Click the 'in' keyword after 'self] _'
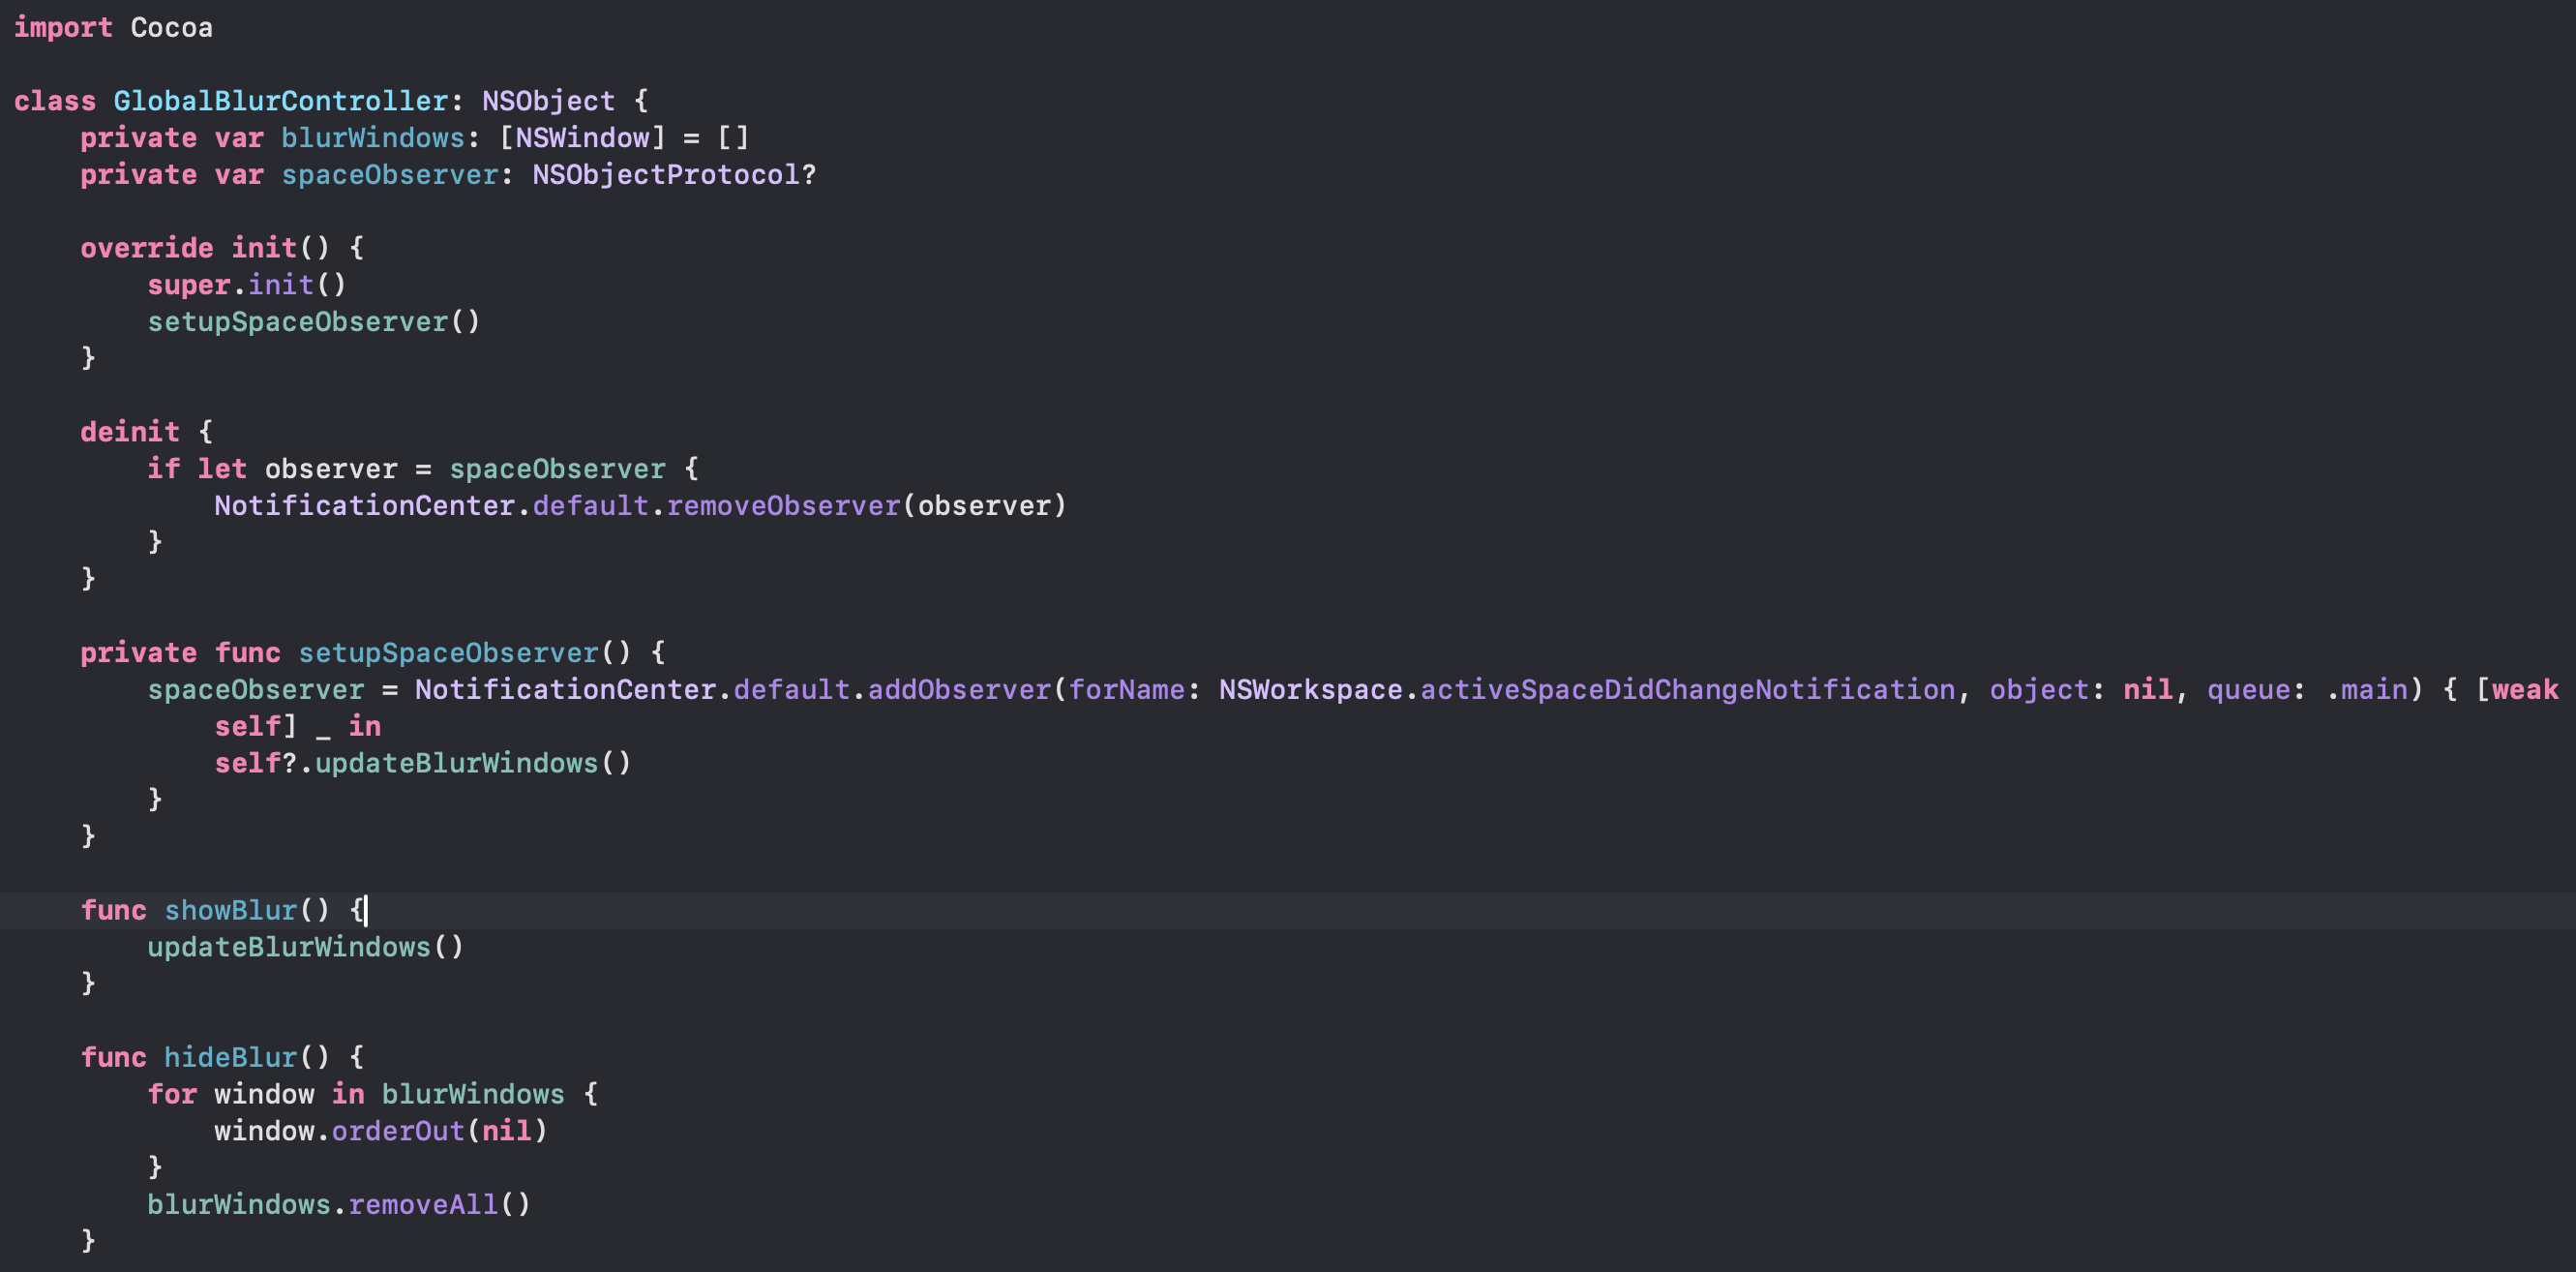Image resolution: width=2576 pixels, height=1272 pixels. [365, 727]
